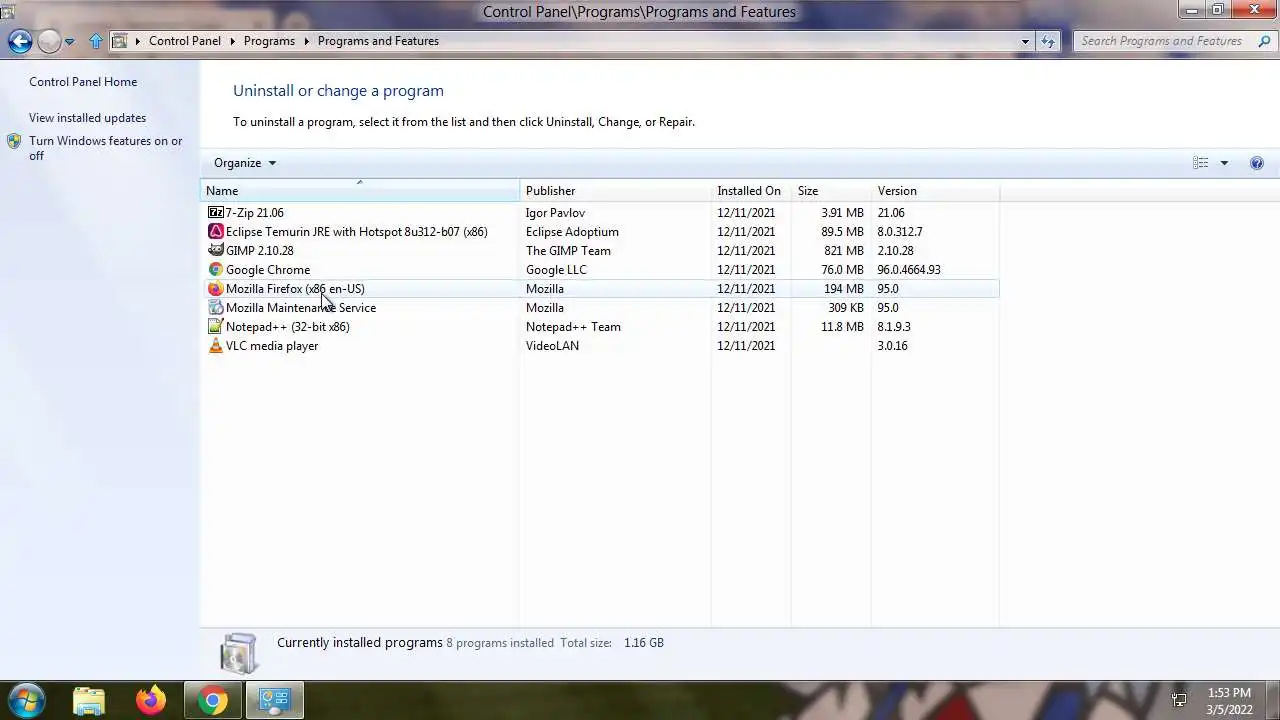Open the Windows Start orb
Screen dimensions: 1280x720
coord(27,700)
